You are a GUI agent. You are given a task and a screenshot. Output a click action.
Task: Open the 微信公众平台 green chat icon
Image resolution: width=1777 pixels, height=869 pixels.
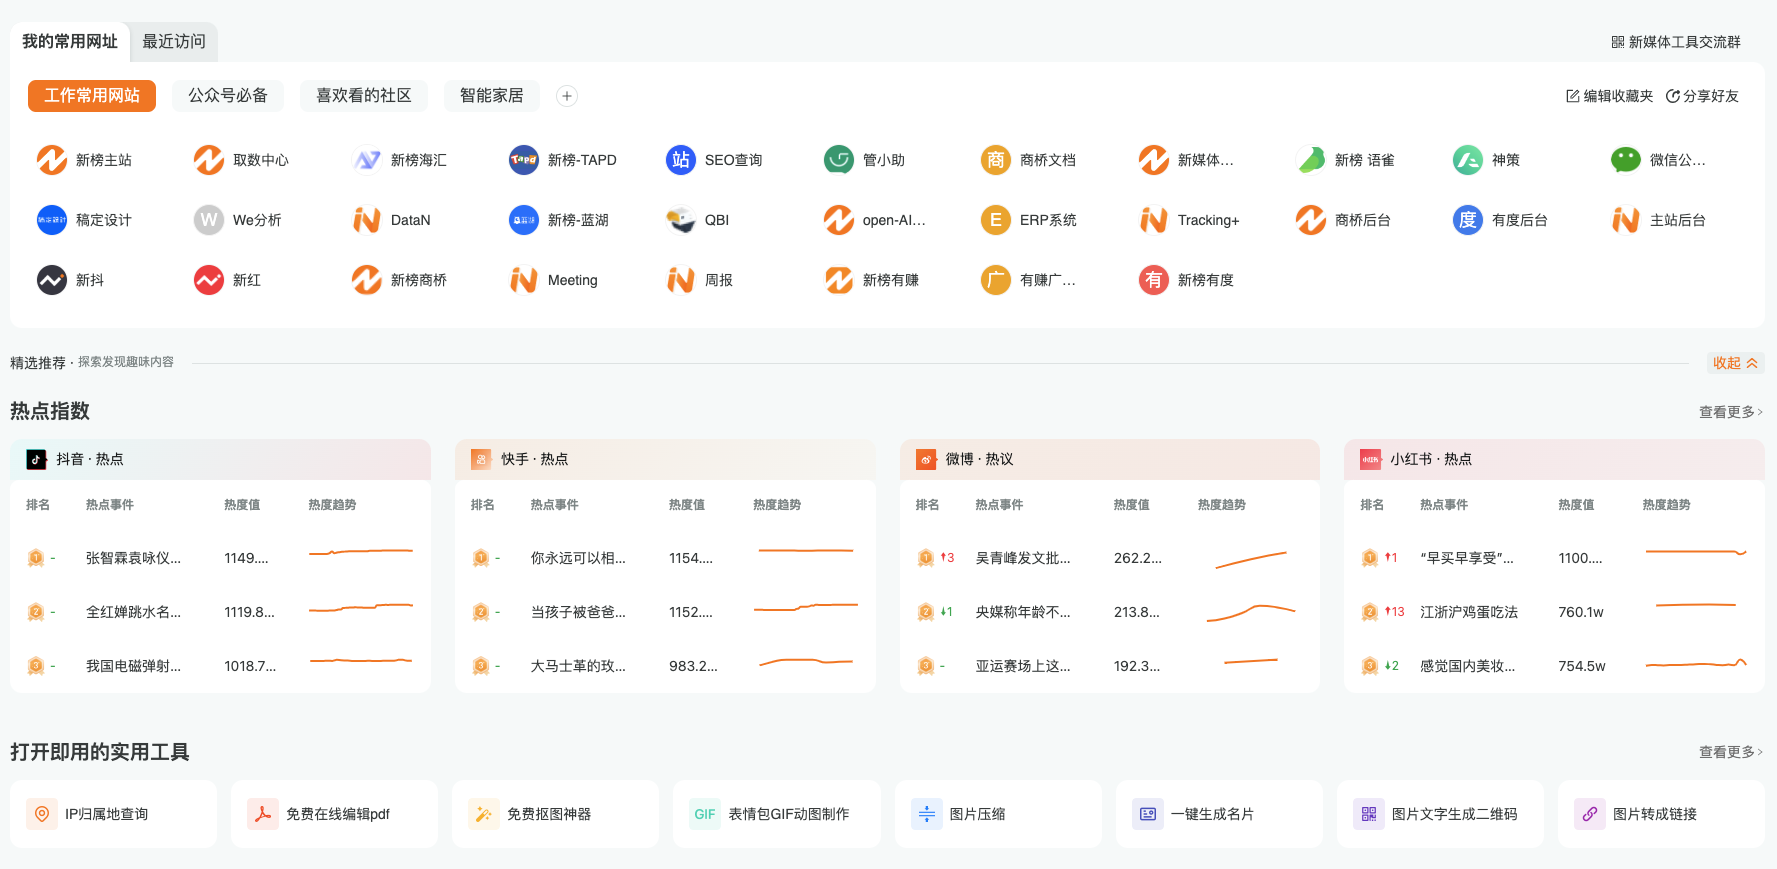pyautogui.click(x=1625, y=160)
